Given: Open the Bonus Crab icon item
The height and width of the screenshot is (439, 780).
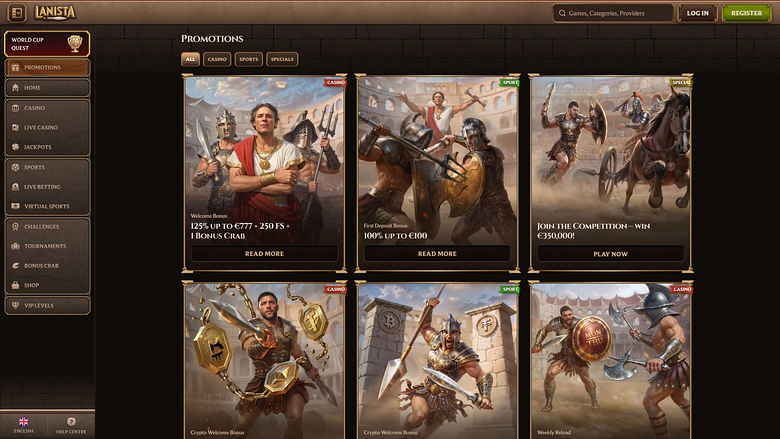Looking at the screenshot, I should click(x=15, y=265).
